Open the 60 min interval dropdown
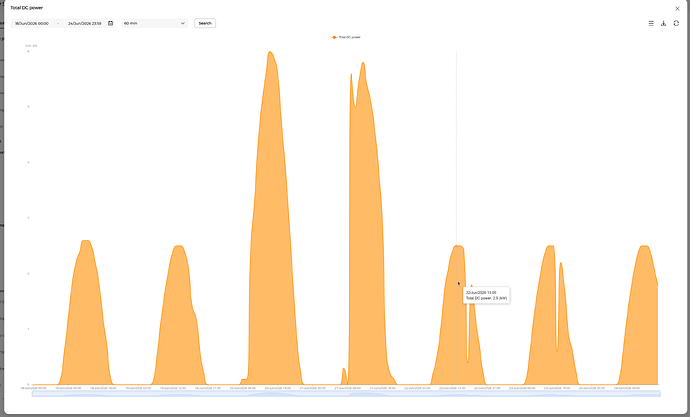The image size is (690, 417). pyautogui.click(x=154, y=23)
